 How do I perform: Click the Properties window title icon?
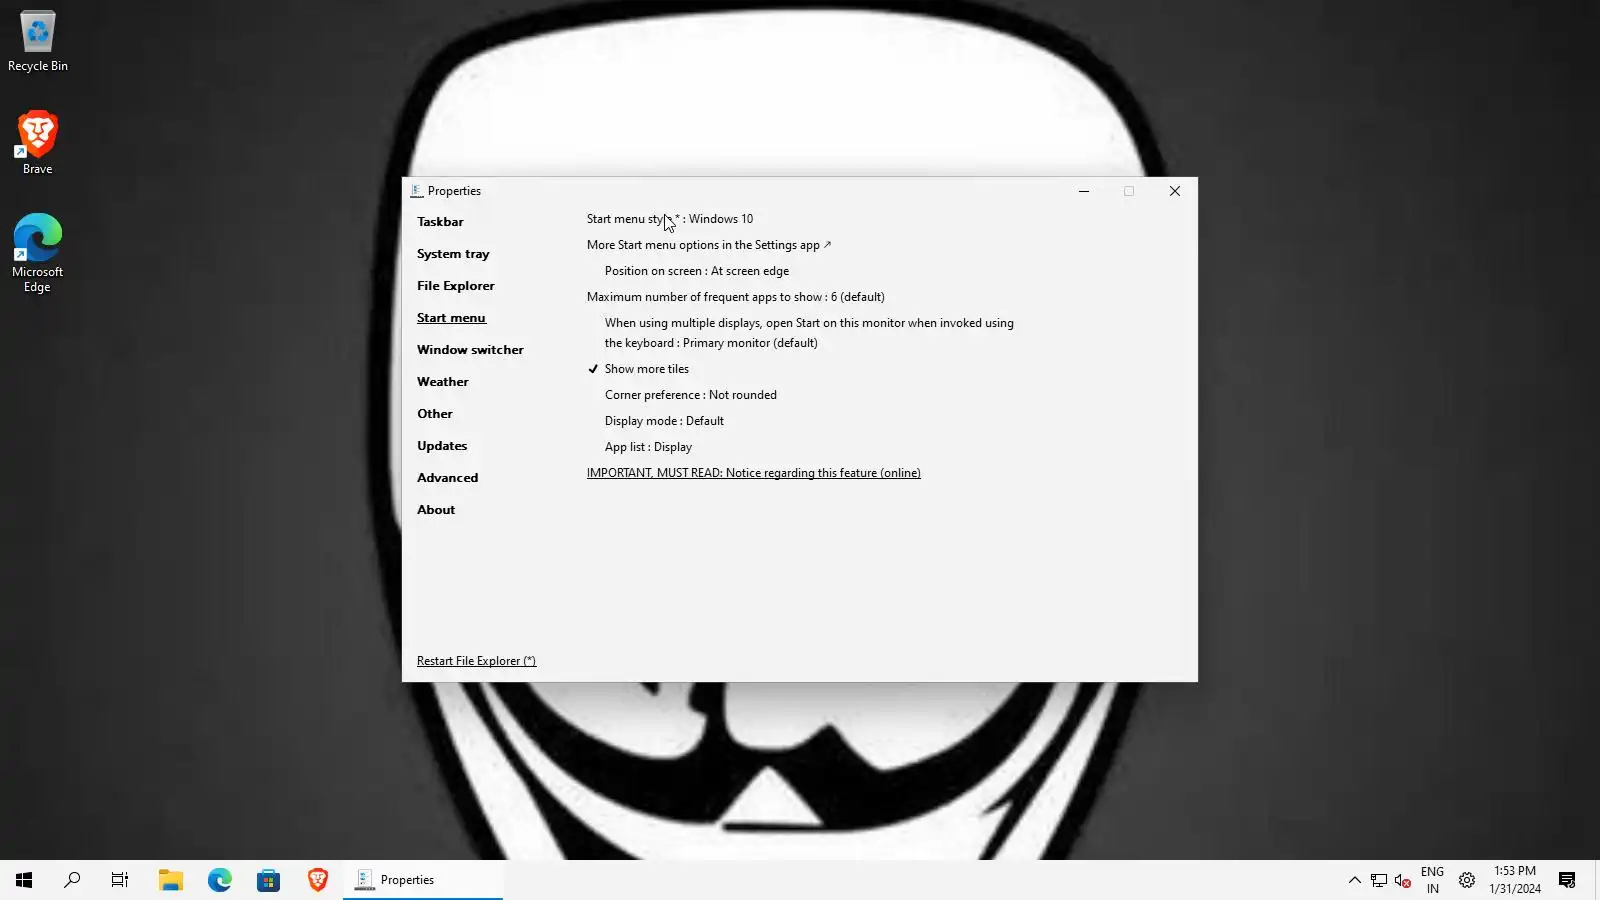coord(417,191)
